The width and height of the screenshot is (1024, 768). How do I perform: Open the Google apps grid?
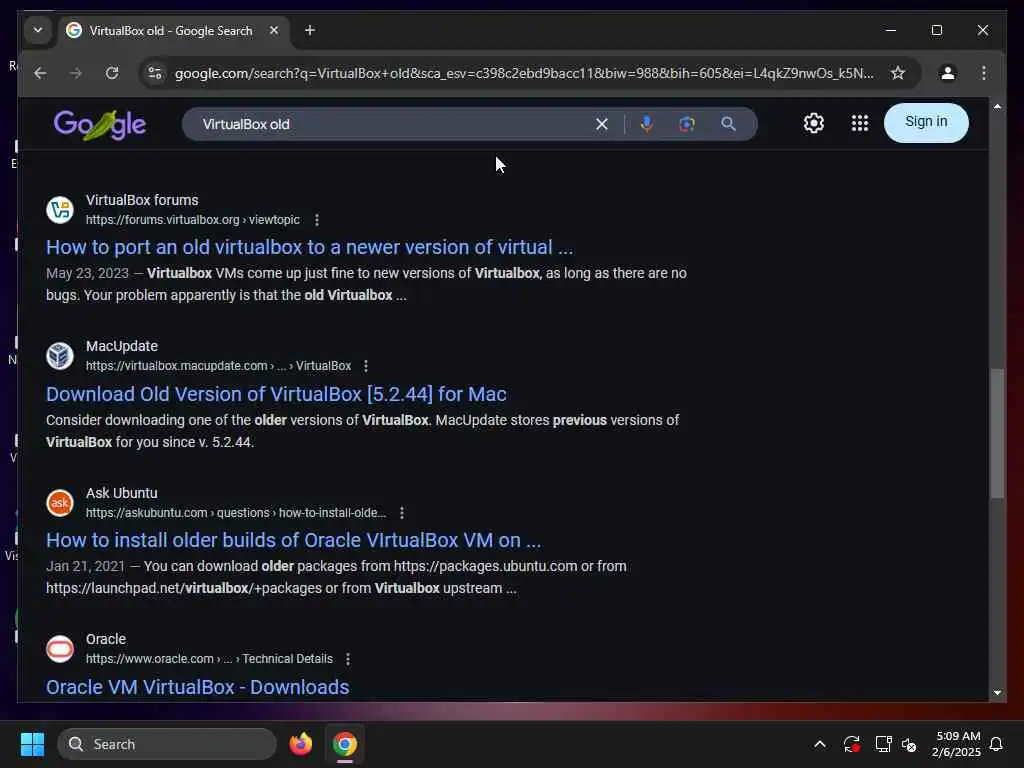[x=860, y=123]
